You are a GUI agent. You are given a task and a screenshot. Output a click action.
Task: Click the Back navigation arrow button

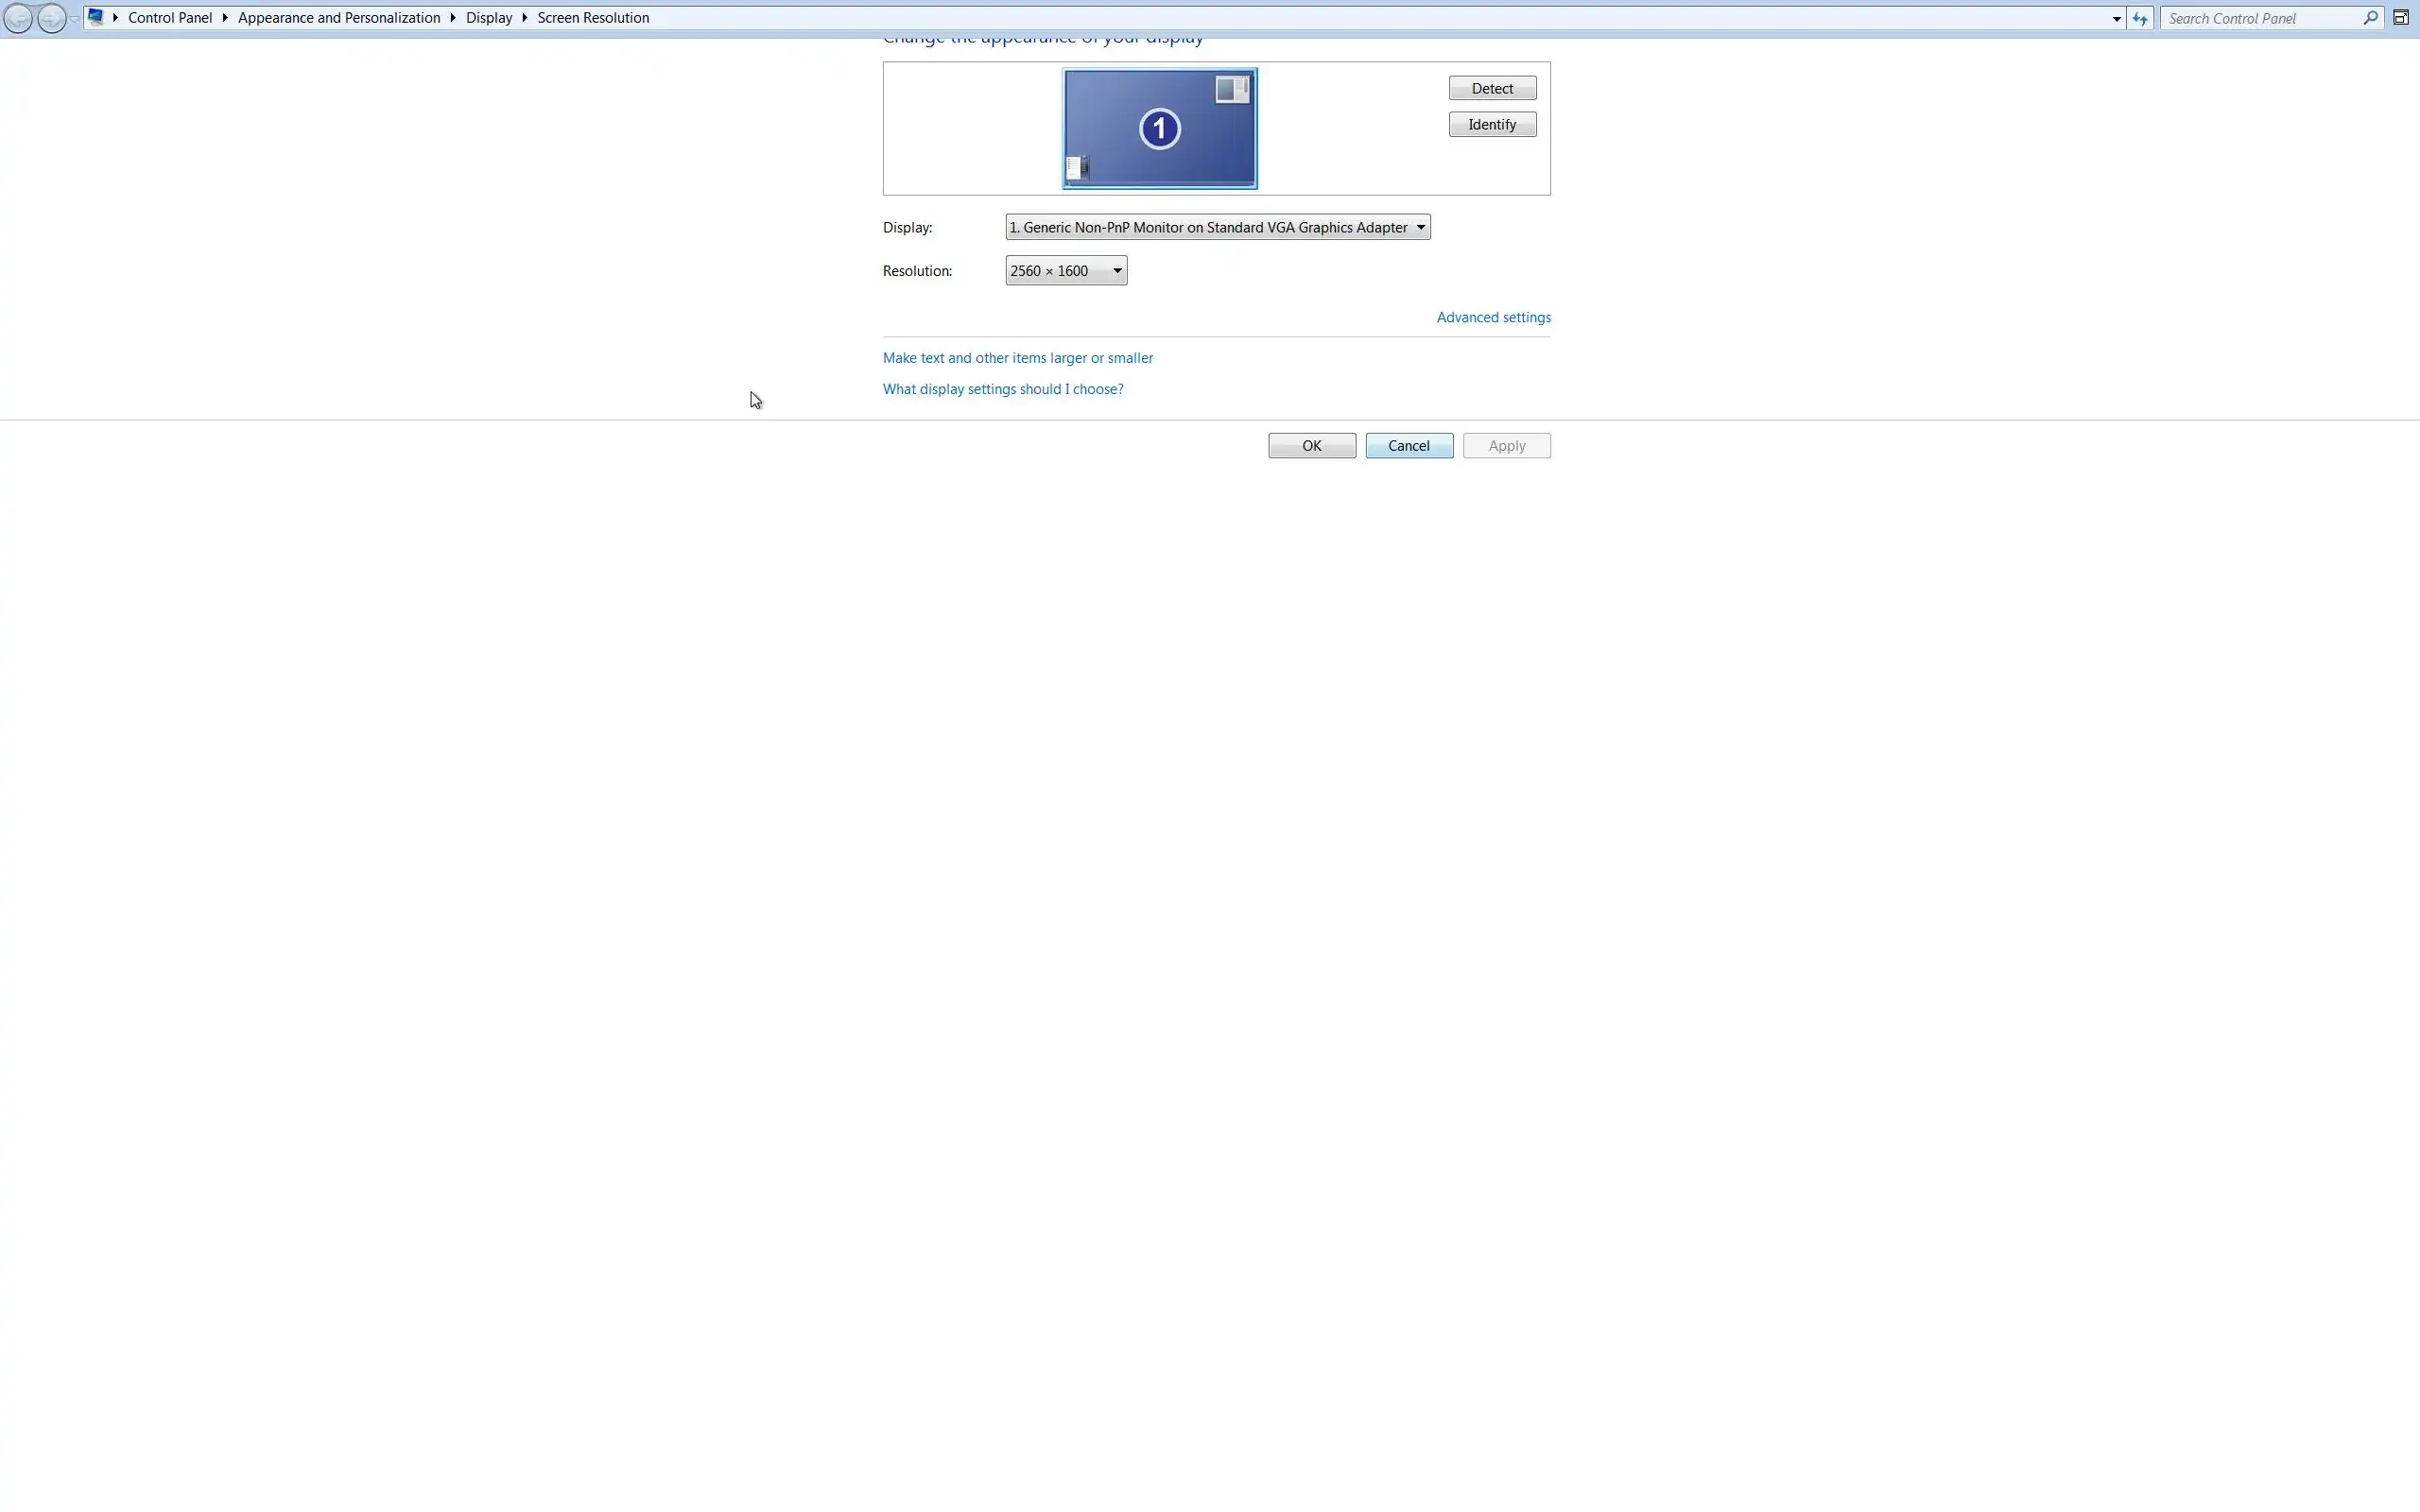point(18,18)
